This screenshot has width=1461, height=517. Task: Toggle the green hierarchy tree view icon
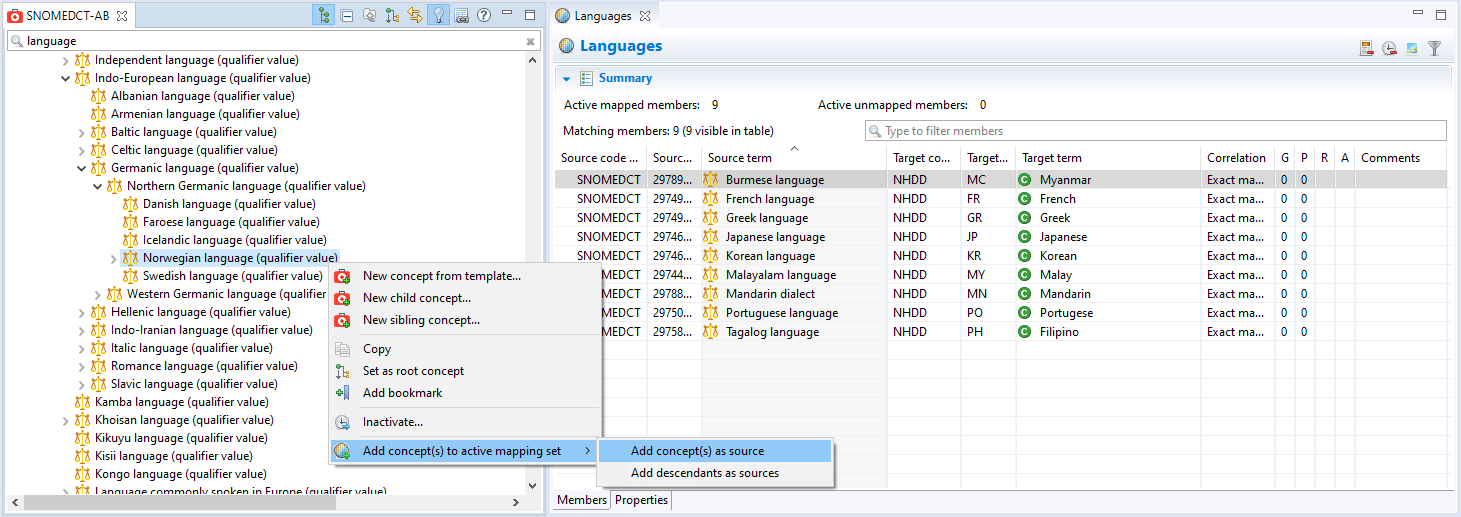[x=323, y=15]
